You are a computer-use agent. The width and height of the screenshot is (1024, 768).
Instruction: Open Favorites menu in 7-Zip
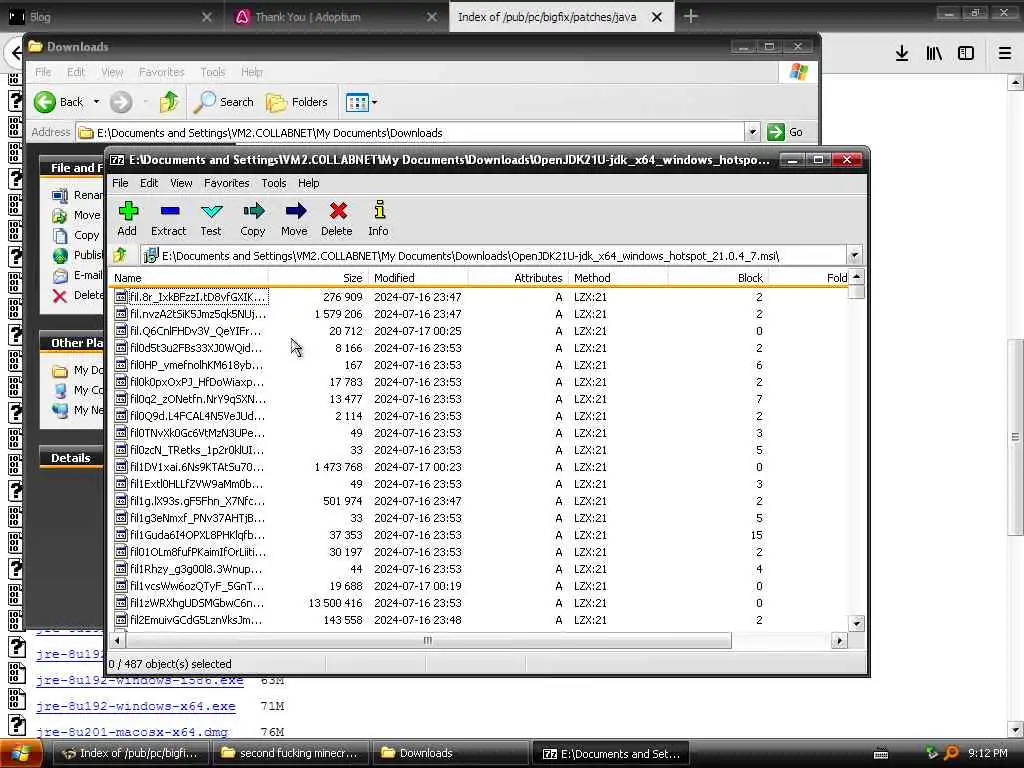coord(227,184)
